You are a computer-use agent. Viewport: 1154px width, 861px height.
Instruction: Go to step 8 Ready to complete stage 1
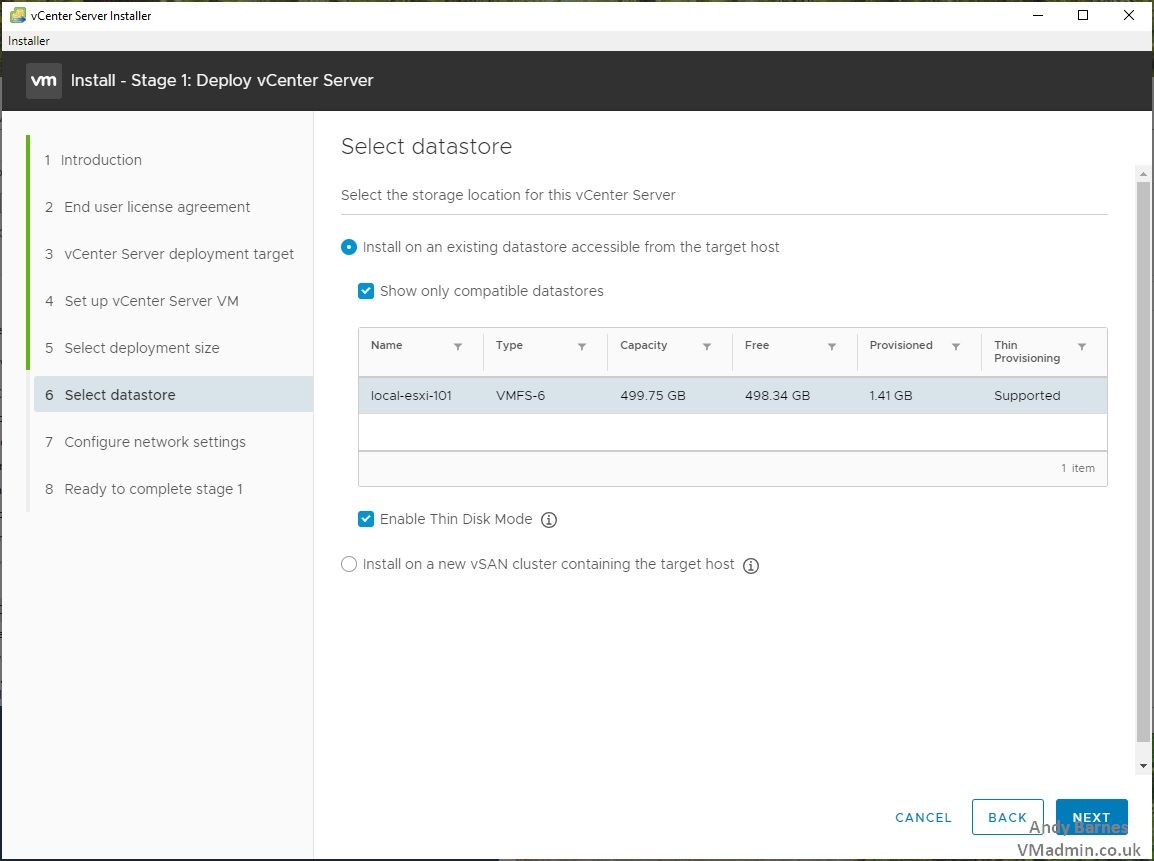(144, 489)
